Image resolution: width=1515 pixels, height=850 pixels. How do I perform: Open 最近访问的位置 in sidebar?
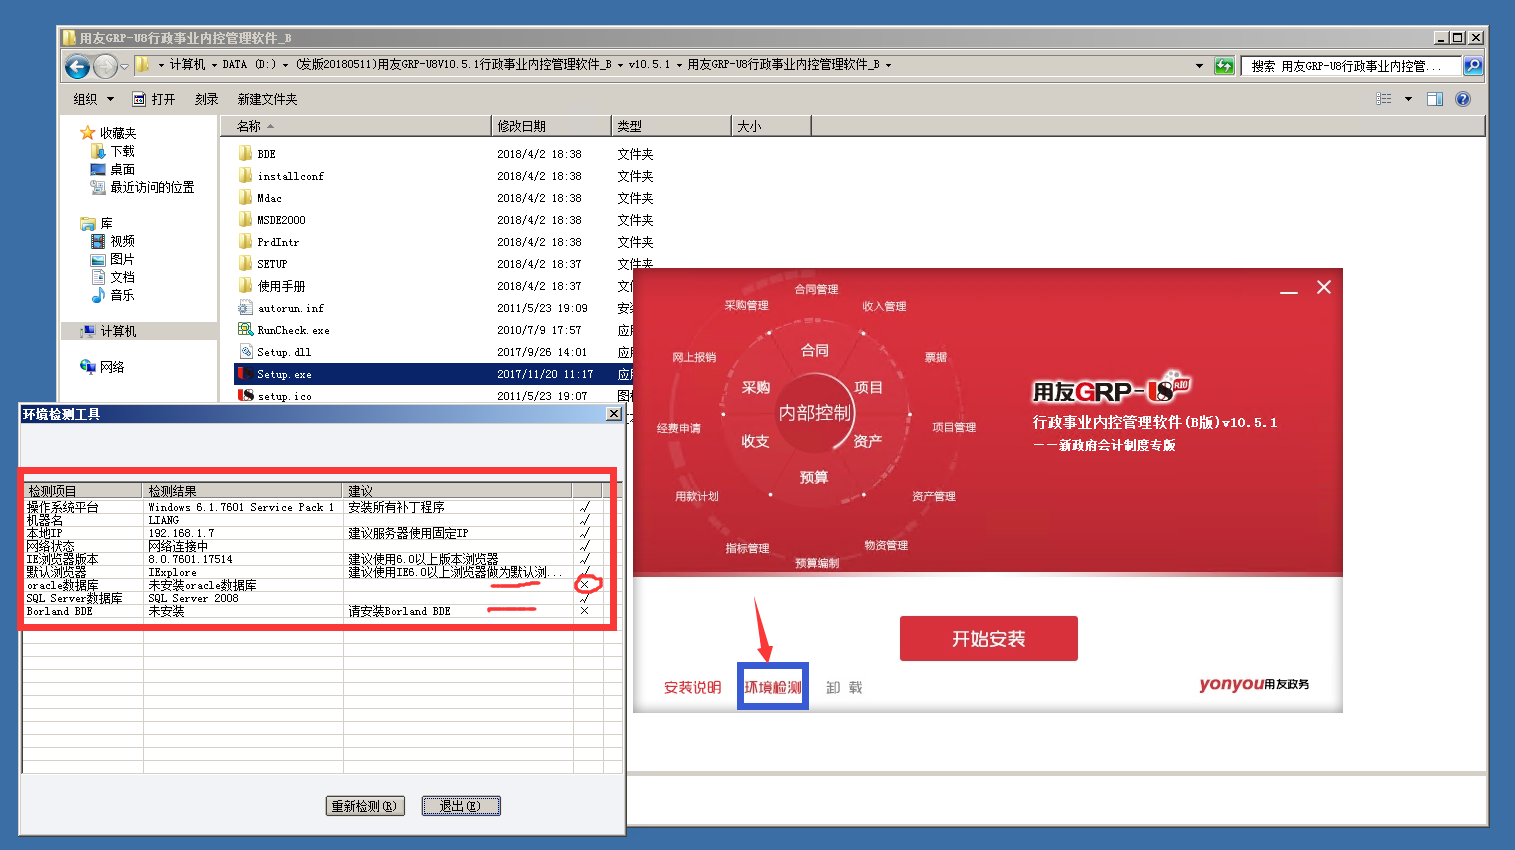(x=143, y=187)
